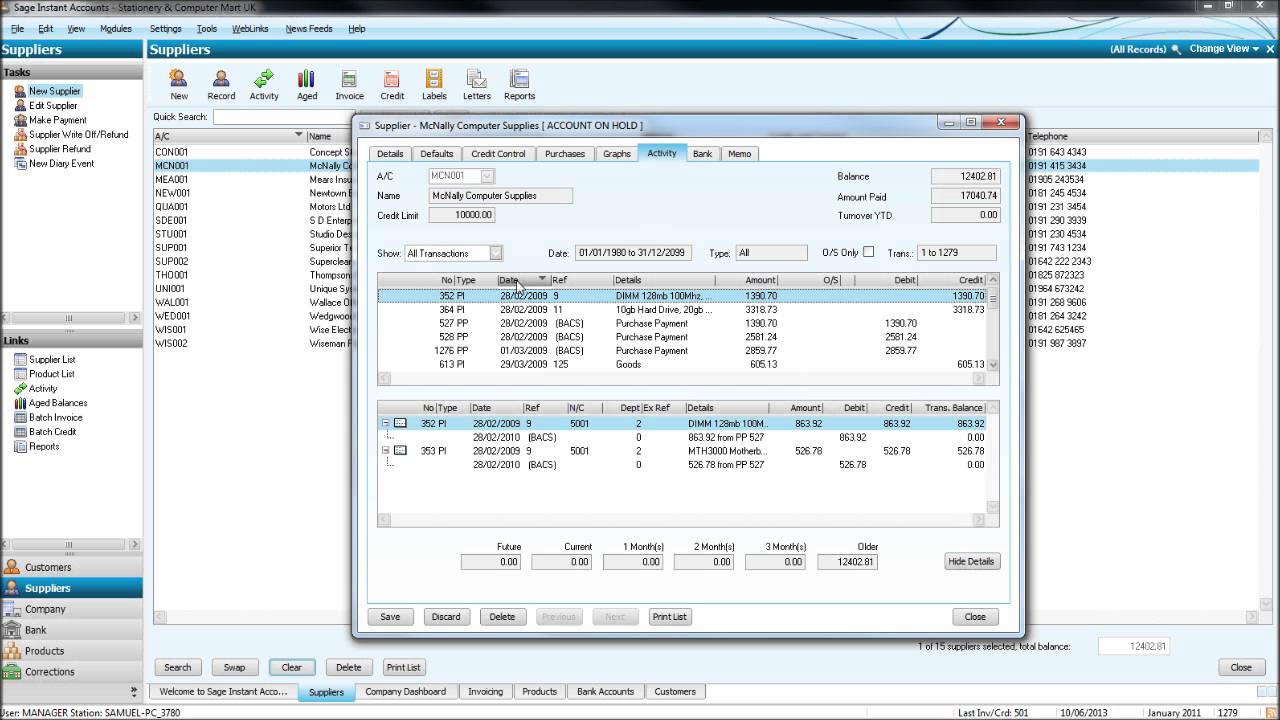1280x720 pixels.
Task: Click the Swap button
Action: (x=234, y=667)
